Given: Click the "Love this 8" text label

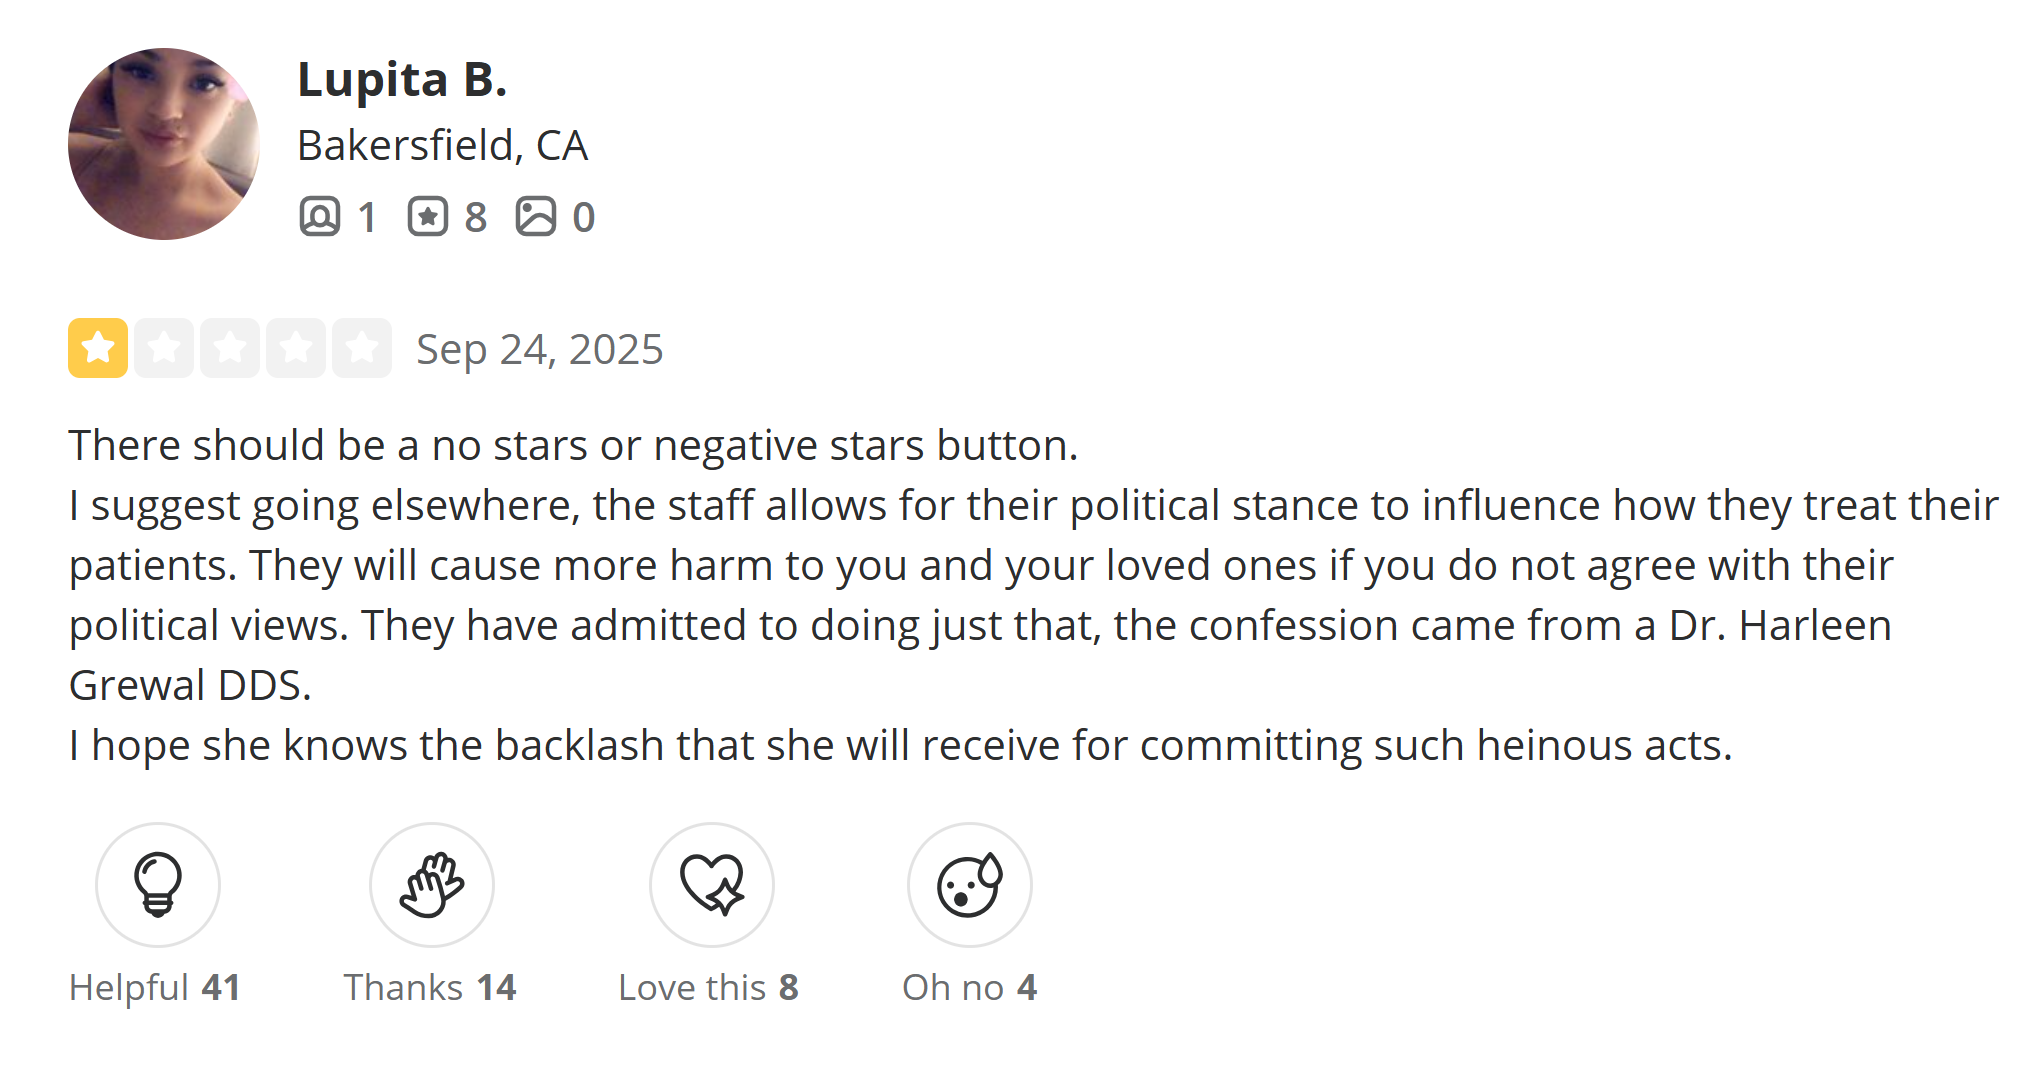Looking at the screenshot, I should [x=708, y=987].
